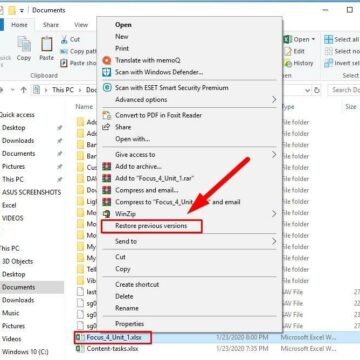Click Cut in the context menu
This screenshot has height=360, width=360.
click(x=120, y=257)
